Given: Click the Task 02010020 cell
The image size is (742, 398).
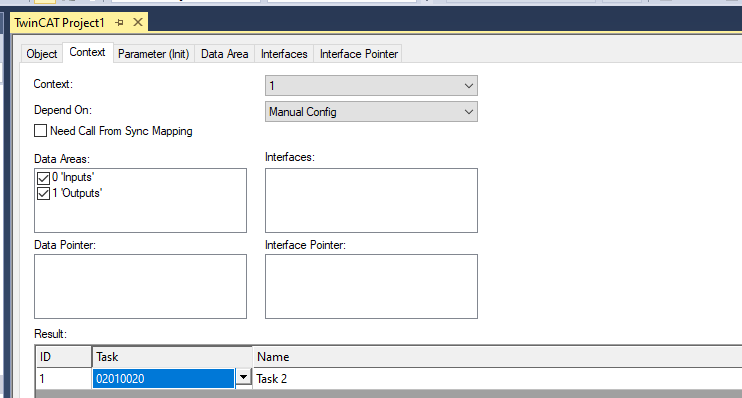Looking at the screenshot, I should click(x=163, y=379).
